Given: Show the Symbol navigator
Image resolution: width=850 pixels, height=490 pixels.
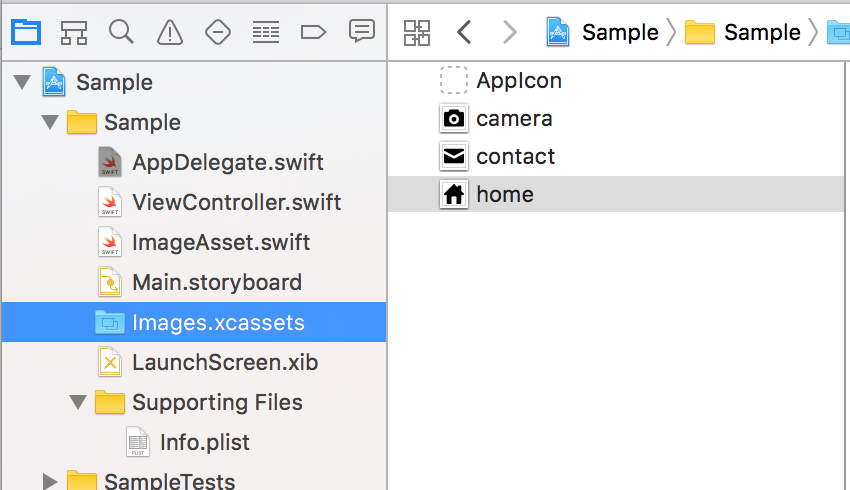Looking at the screenshot, I should tap(73, 32).
